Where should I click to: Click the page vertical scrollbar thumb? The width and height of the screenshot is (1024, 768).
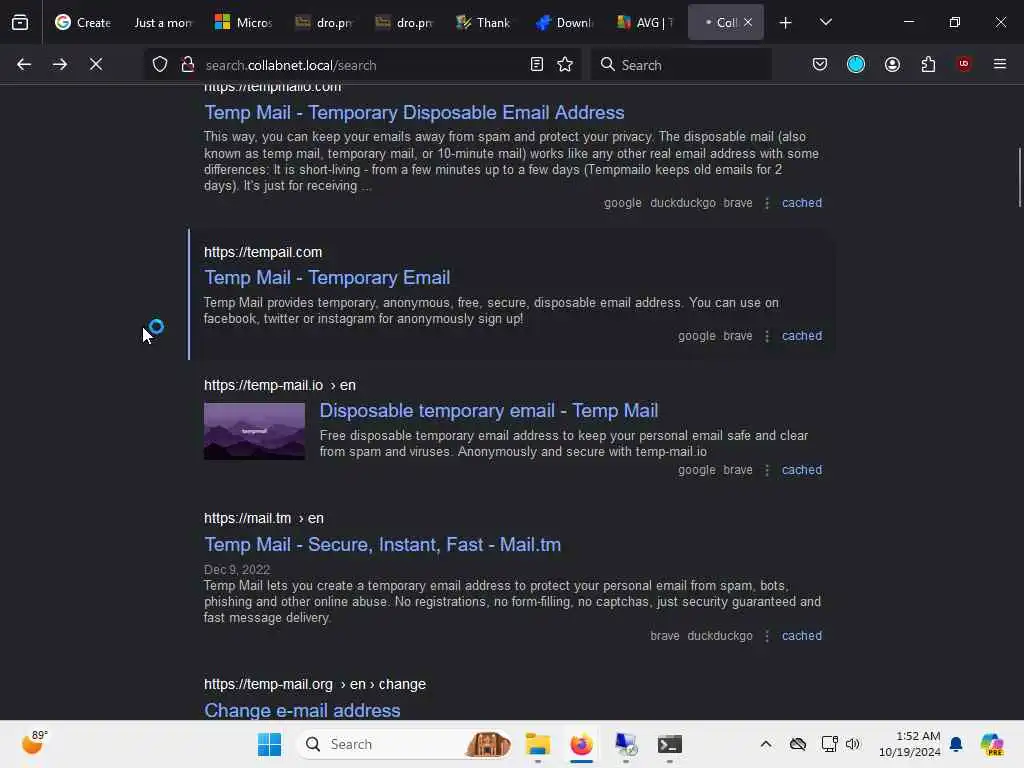point(1019,178)
